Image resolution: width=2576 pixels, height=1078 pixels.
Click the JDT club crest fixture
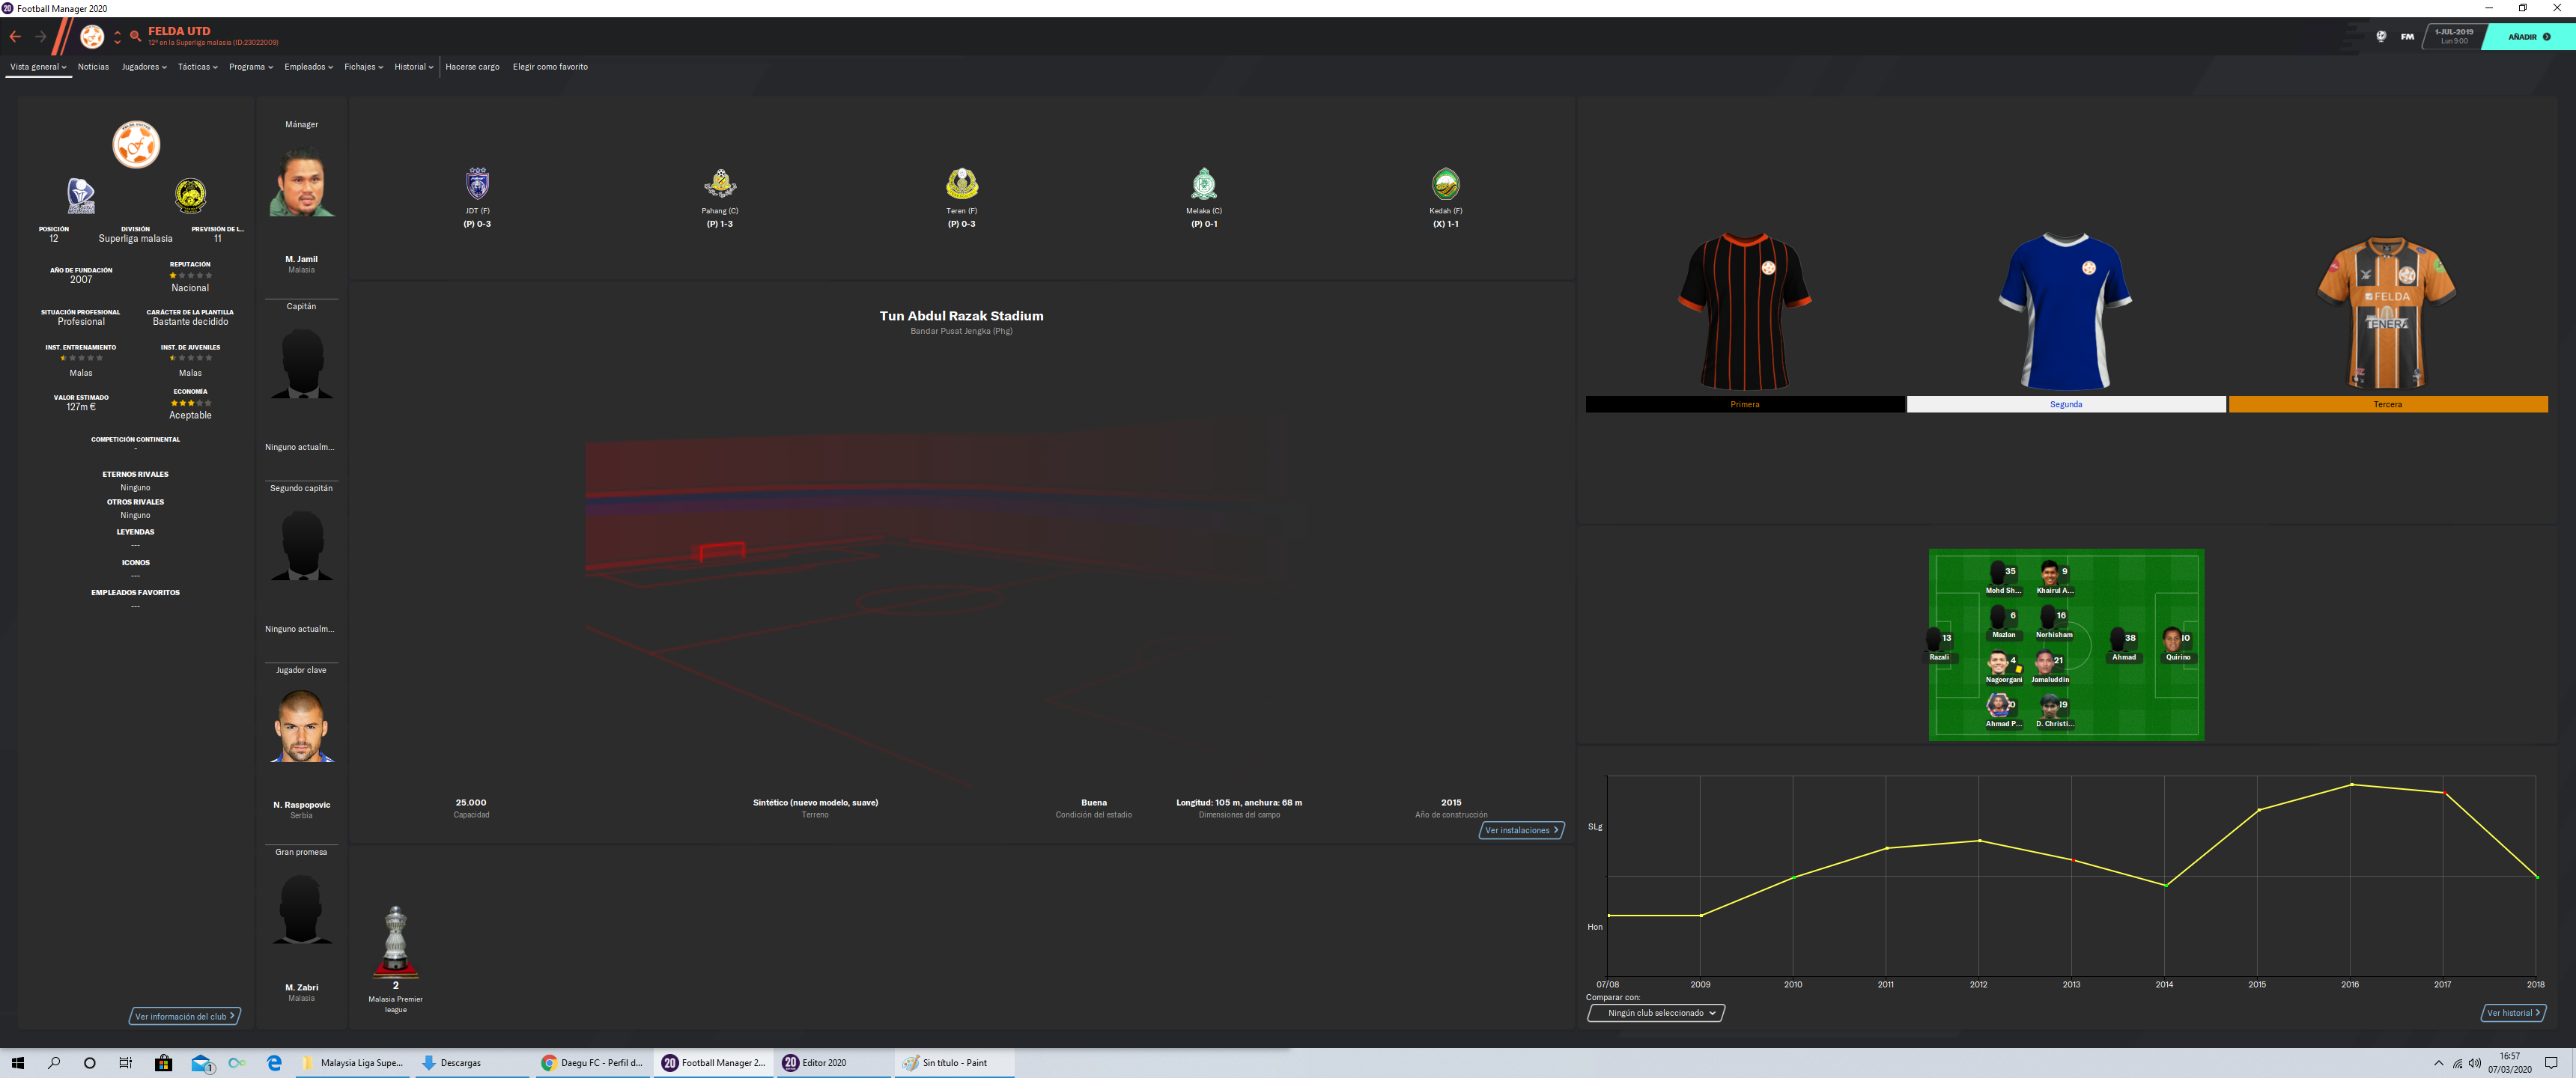coord(478,184)
